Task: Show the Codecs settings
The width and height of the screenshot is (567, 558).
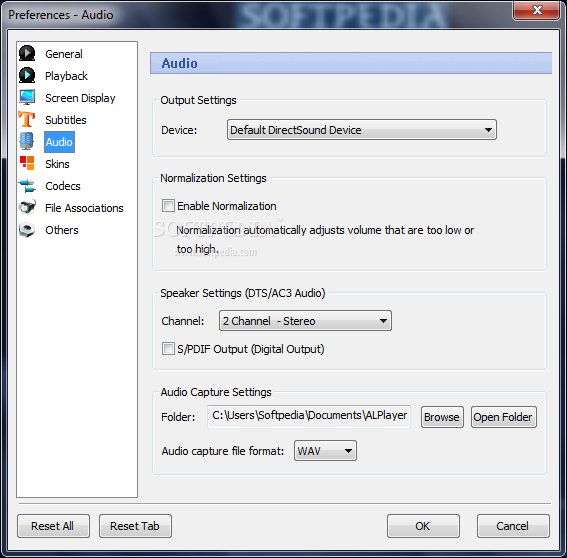Action: pos(63,186)
